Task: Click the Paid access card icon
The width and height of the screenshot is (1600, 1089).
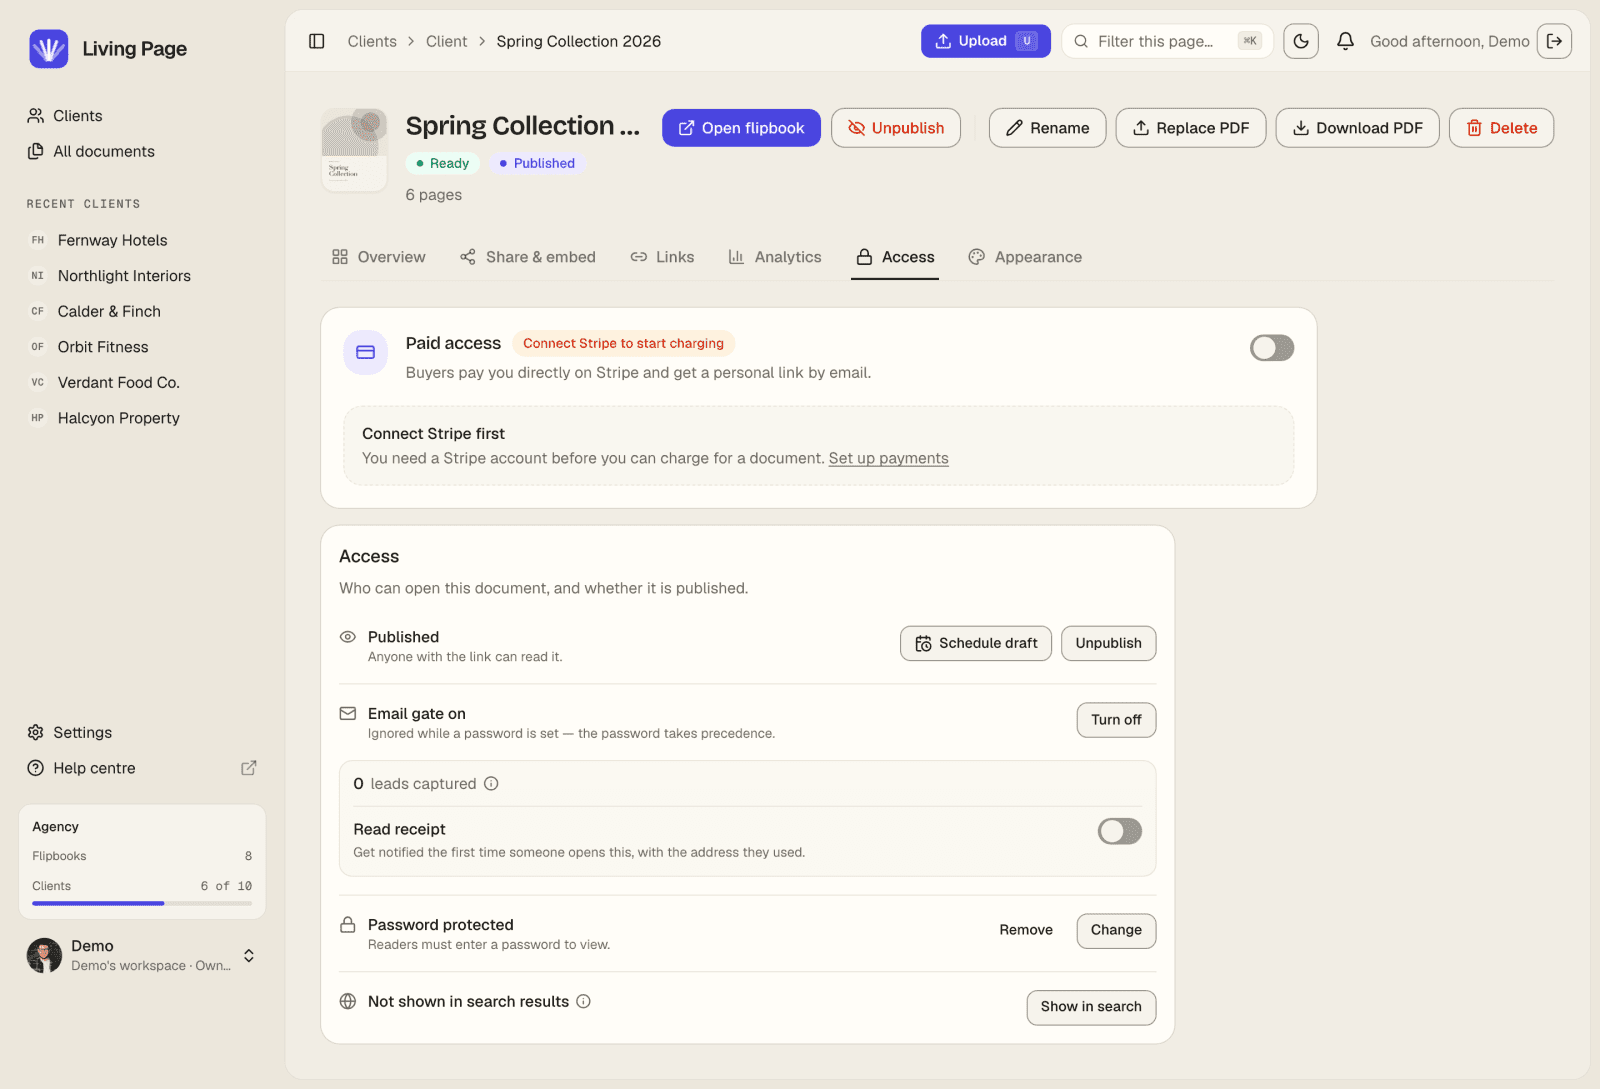Action: coord(366,352)
